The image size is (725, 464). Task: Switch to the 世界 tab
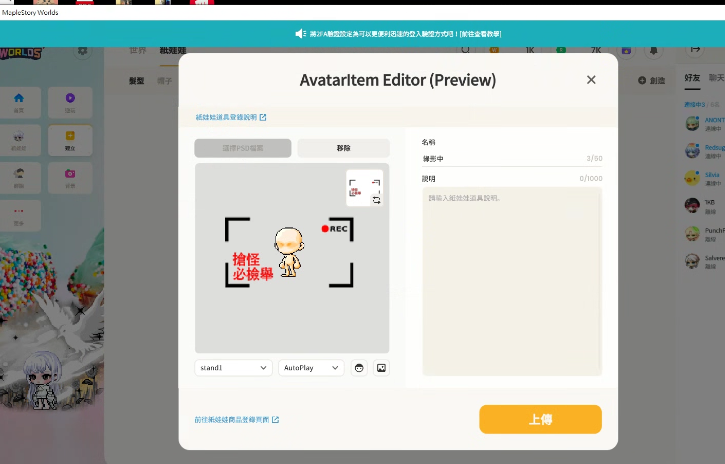point(137,50)
